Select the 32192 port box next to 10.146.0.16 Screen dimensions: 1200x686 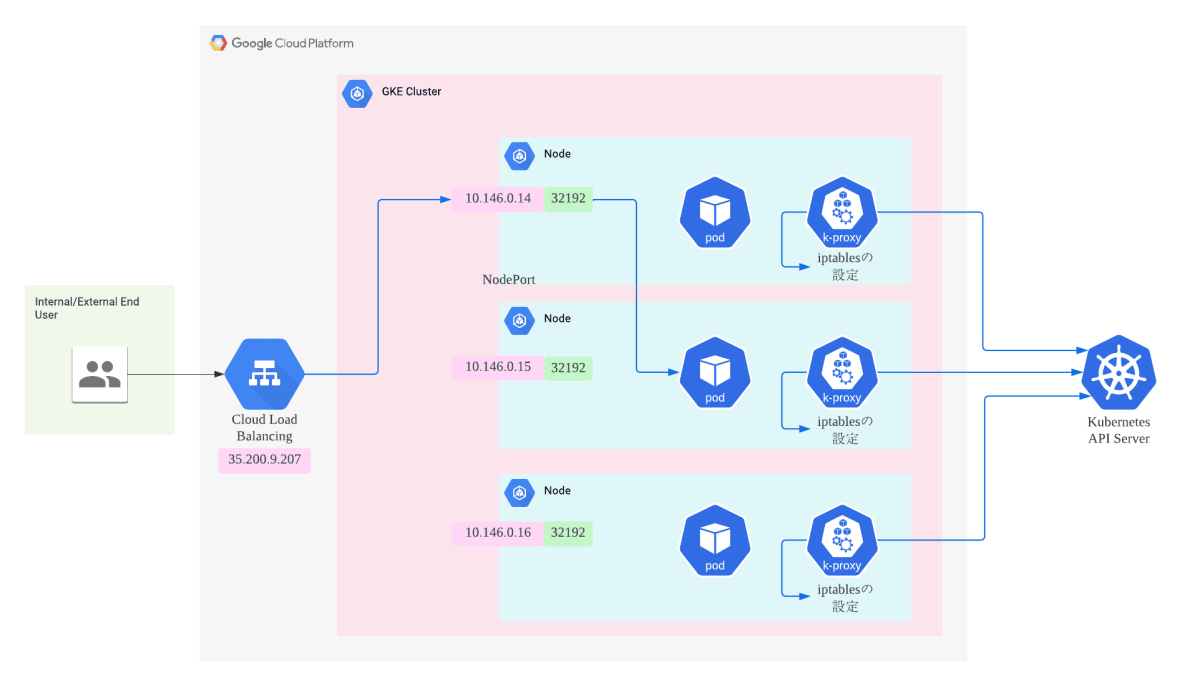(x=568, y=533)
